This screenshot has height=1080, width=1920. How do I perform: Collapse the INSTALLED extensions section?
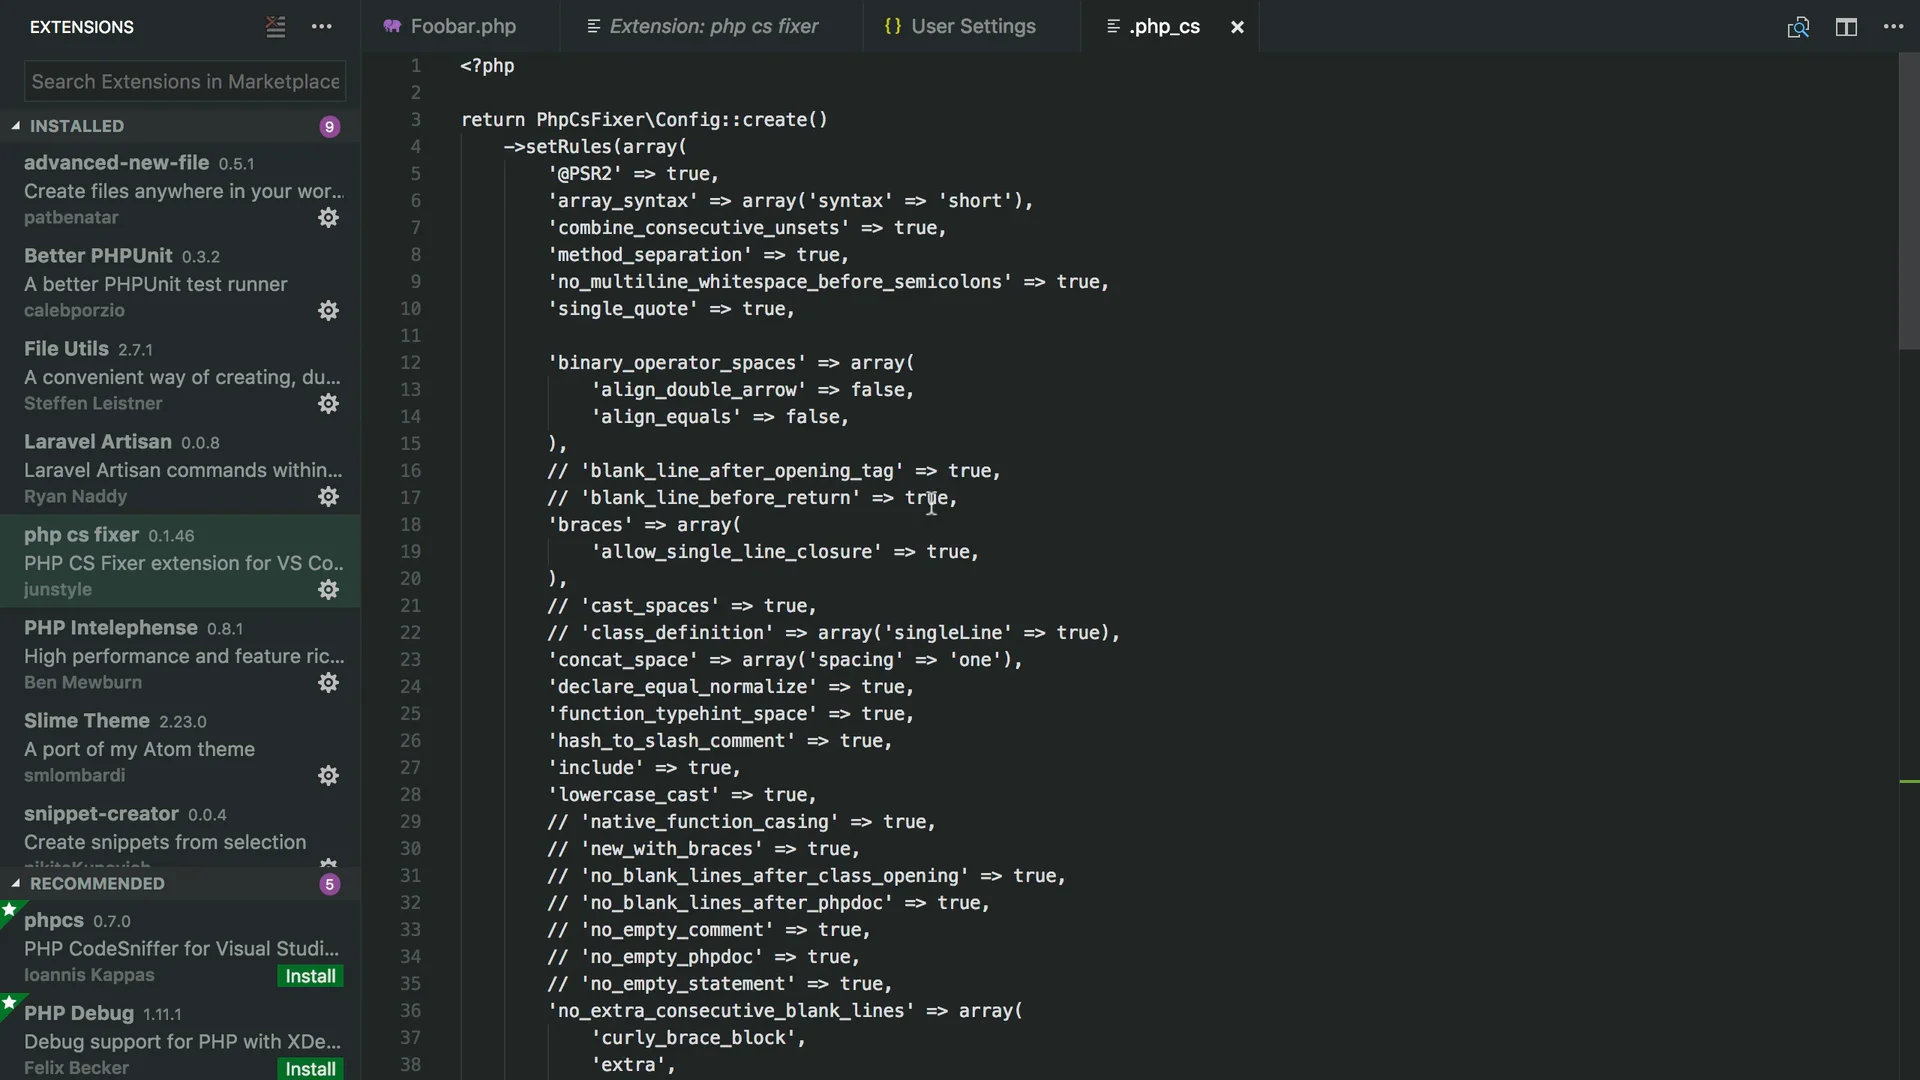point(16,126)
